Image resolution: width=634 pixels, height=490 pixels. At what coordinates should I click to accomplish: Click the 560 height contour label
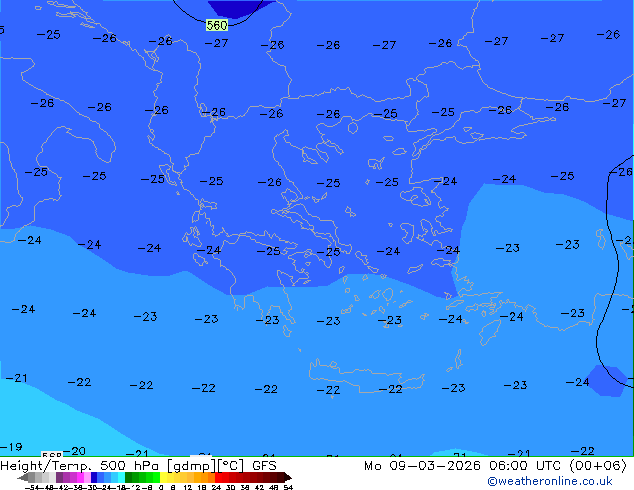(217, 25)
